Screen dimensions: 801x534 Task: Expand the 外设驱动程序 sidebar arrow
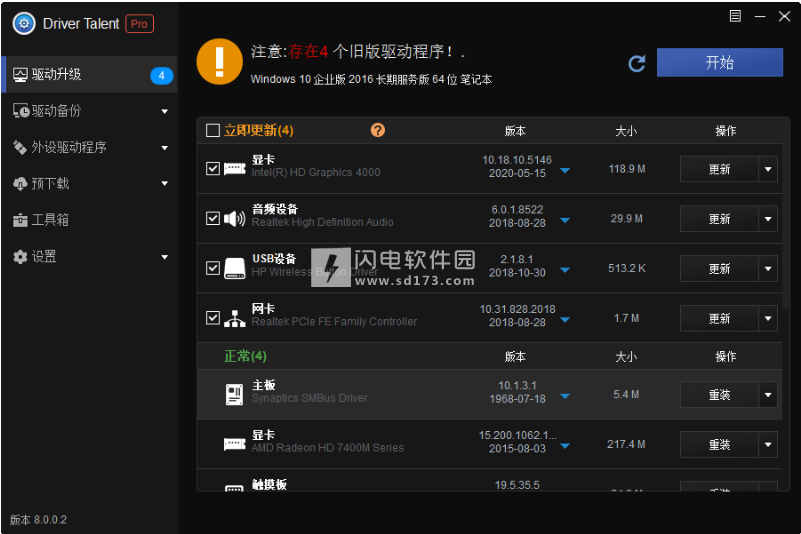(x=164, y=148)
